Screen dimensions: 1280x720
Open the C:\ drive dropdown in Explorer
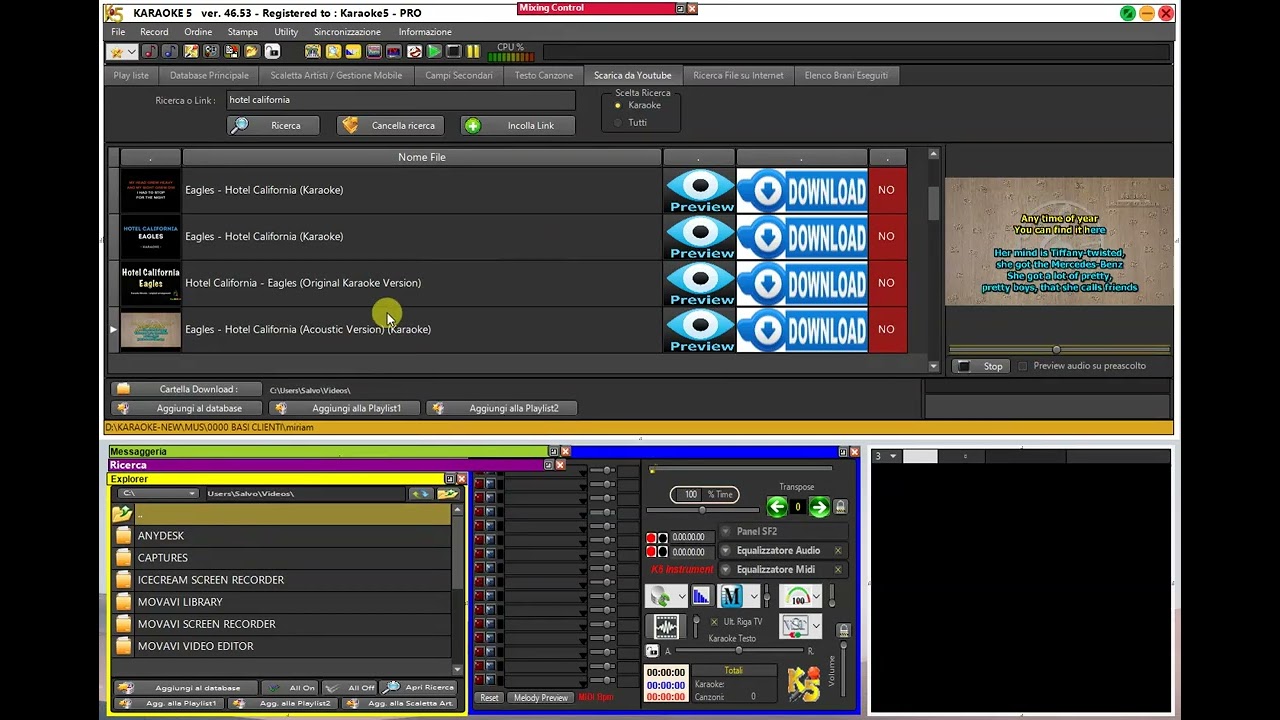[158, 494]
